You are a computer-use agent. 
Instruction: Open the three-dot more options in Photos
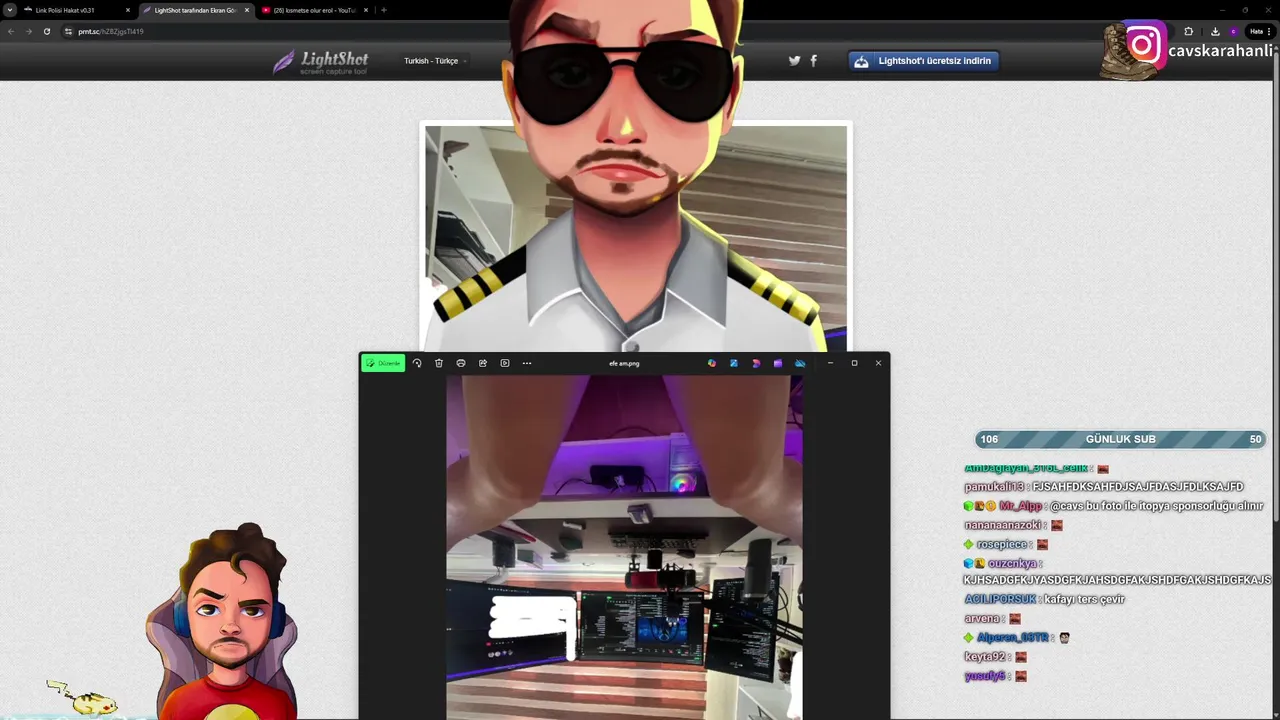(x=527, y=363)
